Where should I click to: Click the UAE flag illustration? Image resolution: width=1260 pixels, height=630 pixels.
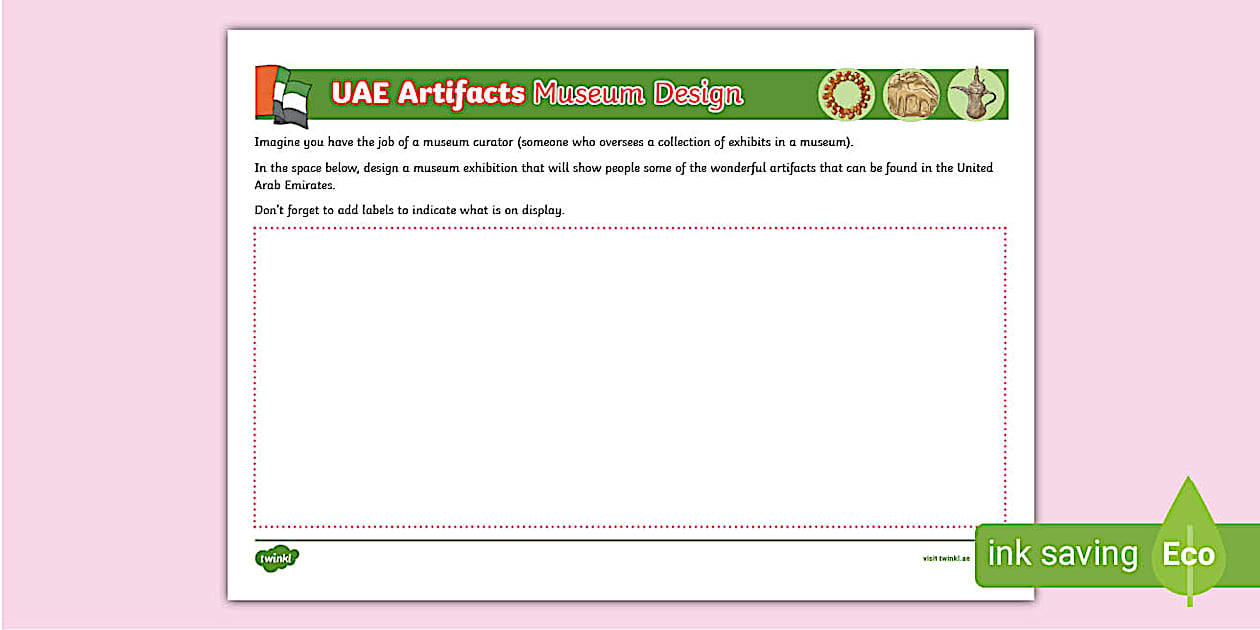(278, 88)
